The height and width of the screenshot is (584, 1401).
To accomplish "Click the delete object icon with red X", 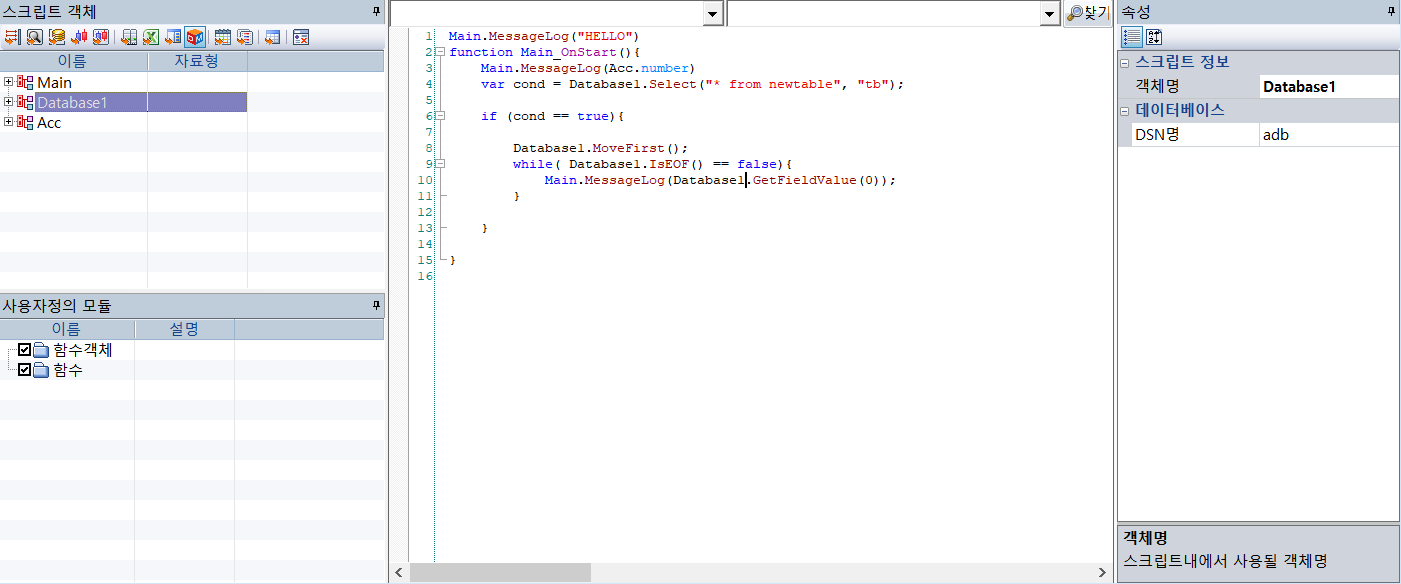I will [300, 37].
